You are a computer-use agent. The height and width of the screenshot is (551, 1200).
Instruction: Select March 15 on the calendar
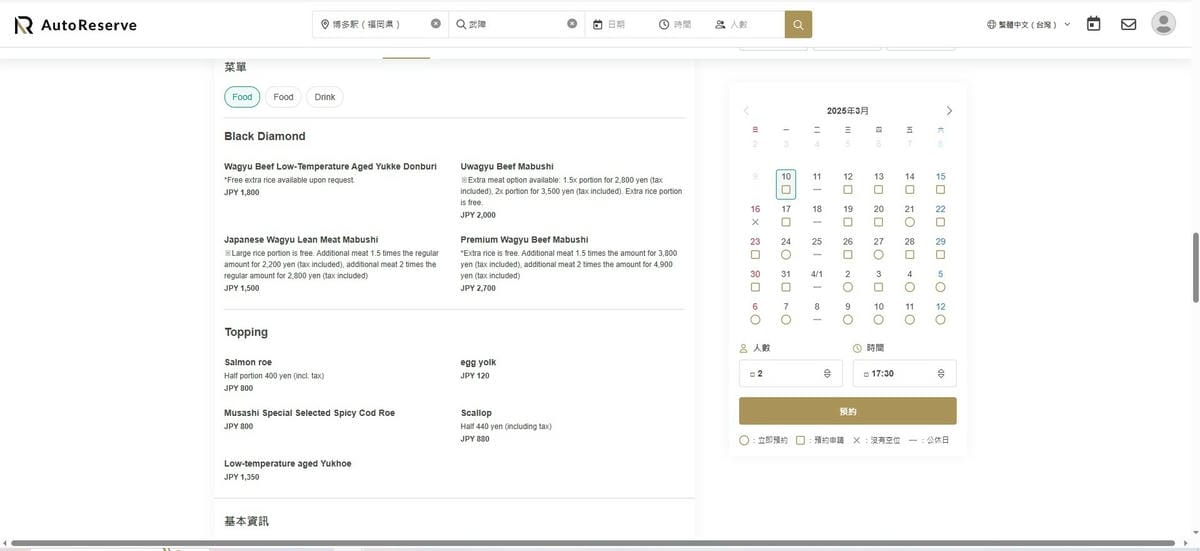coord(941,183)
